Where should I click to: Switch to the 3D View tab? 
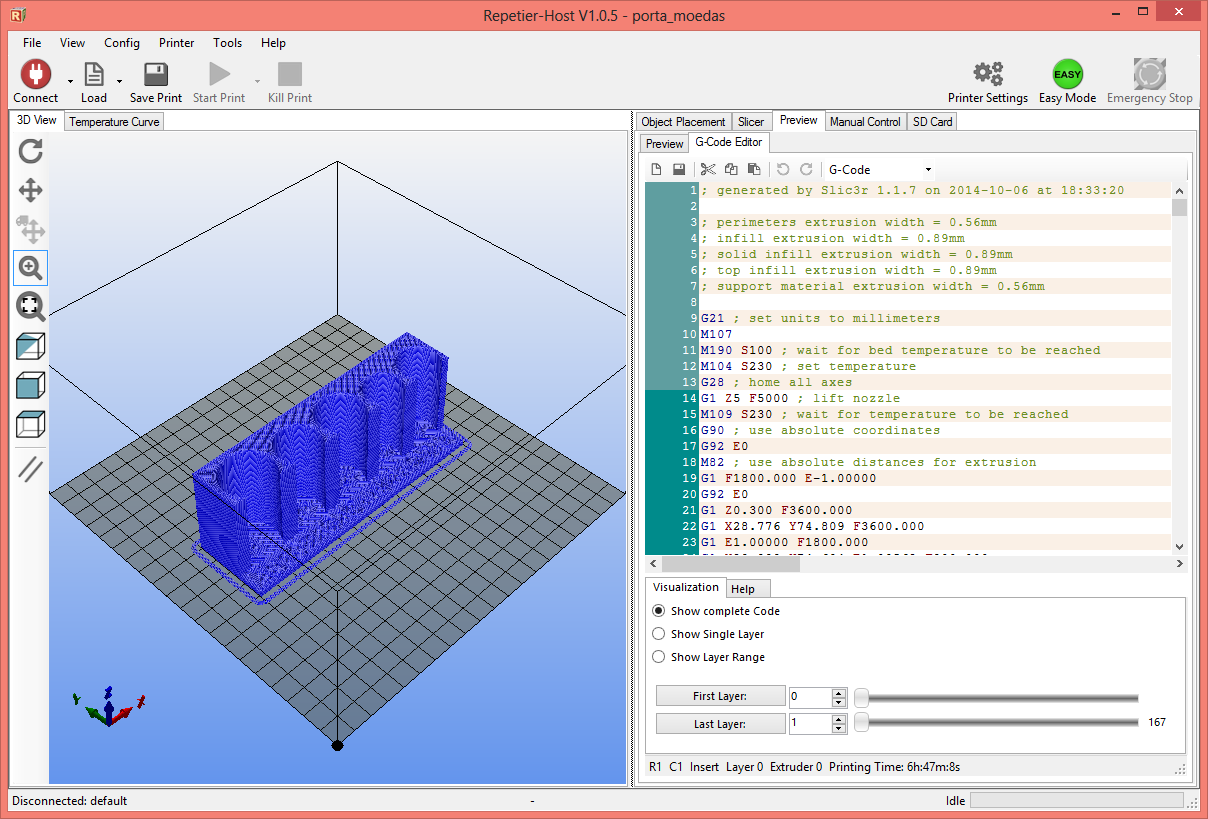click(x=37, y=120)
